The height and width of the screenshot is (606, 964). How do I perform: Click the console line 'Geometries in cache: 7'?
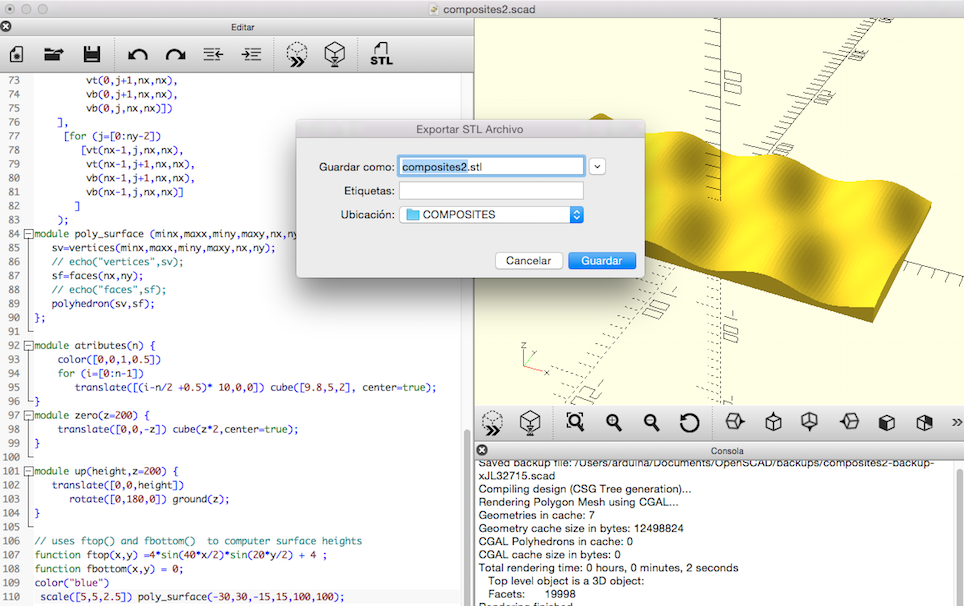click(x=536, y=515)
